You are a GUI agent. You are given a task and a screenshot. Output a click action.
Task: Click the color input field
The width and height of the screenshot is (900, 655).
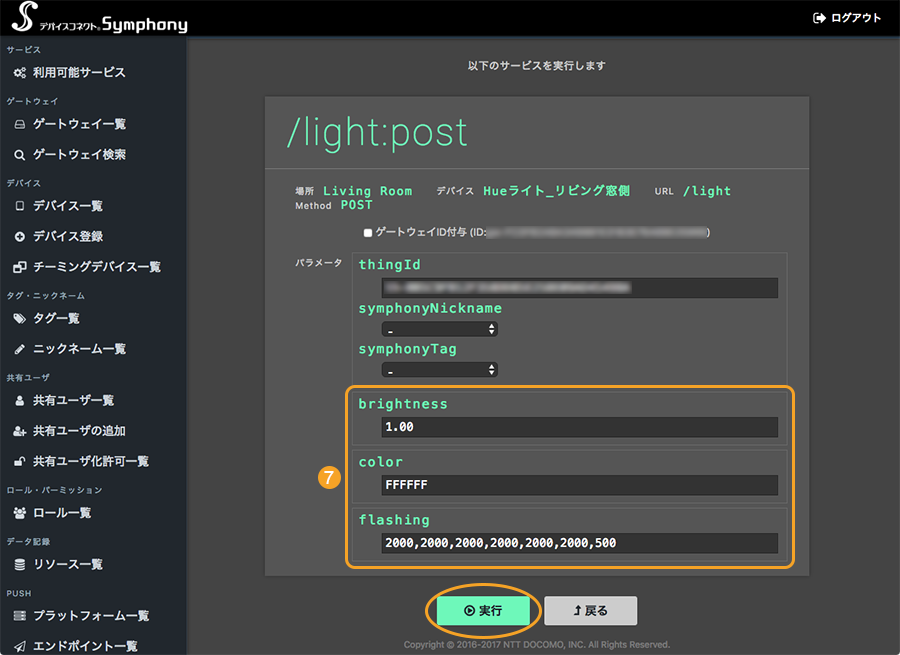point(580,485)
